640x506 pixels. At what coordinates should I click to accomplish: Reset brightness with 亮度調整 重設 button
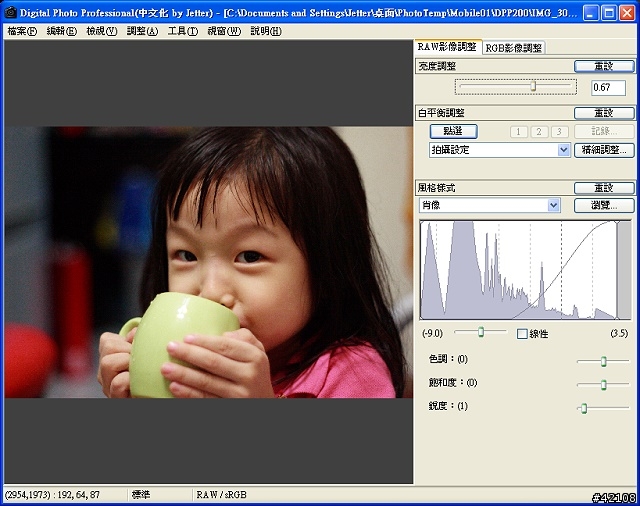604,66
